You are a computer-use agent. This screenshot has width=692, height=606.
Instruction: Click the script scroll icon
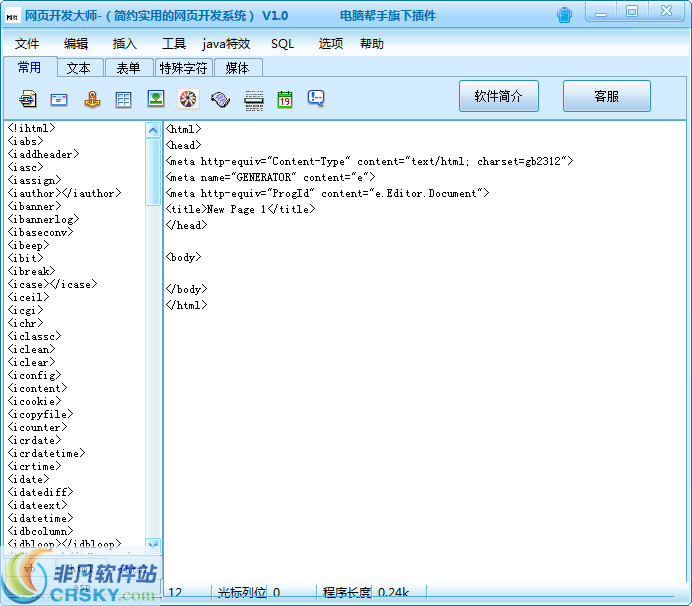[221, 99]
